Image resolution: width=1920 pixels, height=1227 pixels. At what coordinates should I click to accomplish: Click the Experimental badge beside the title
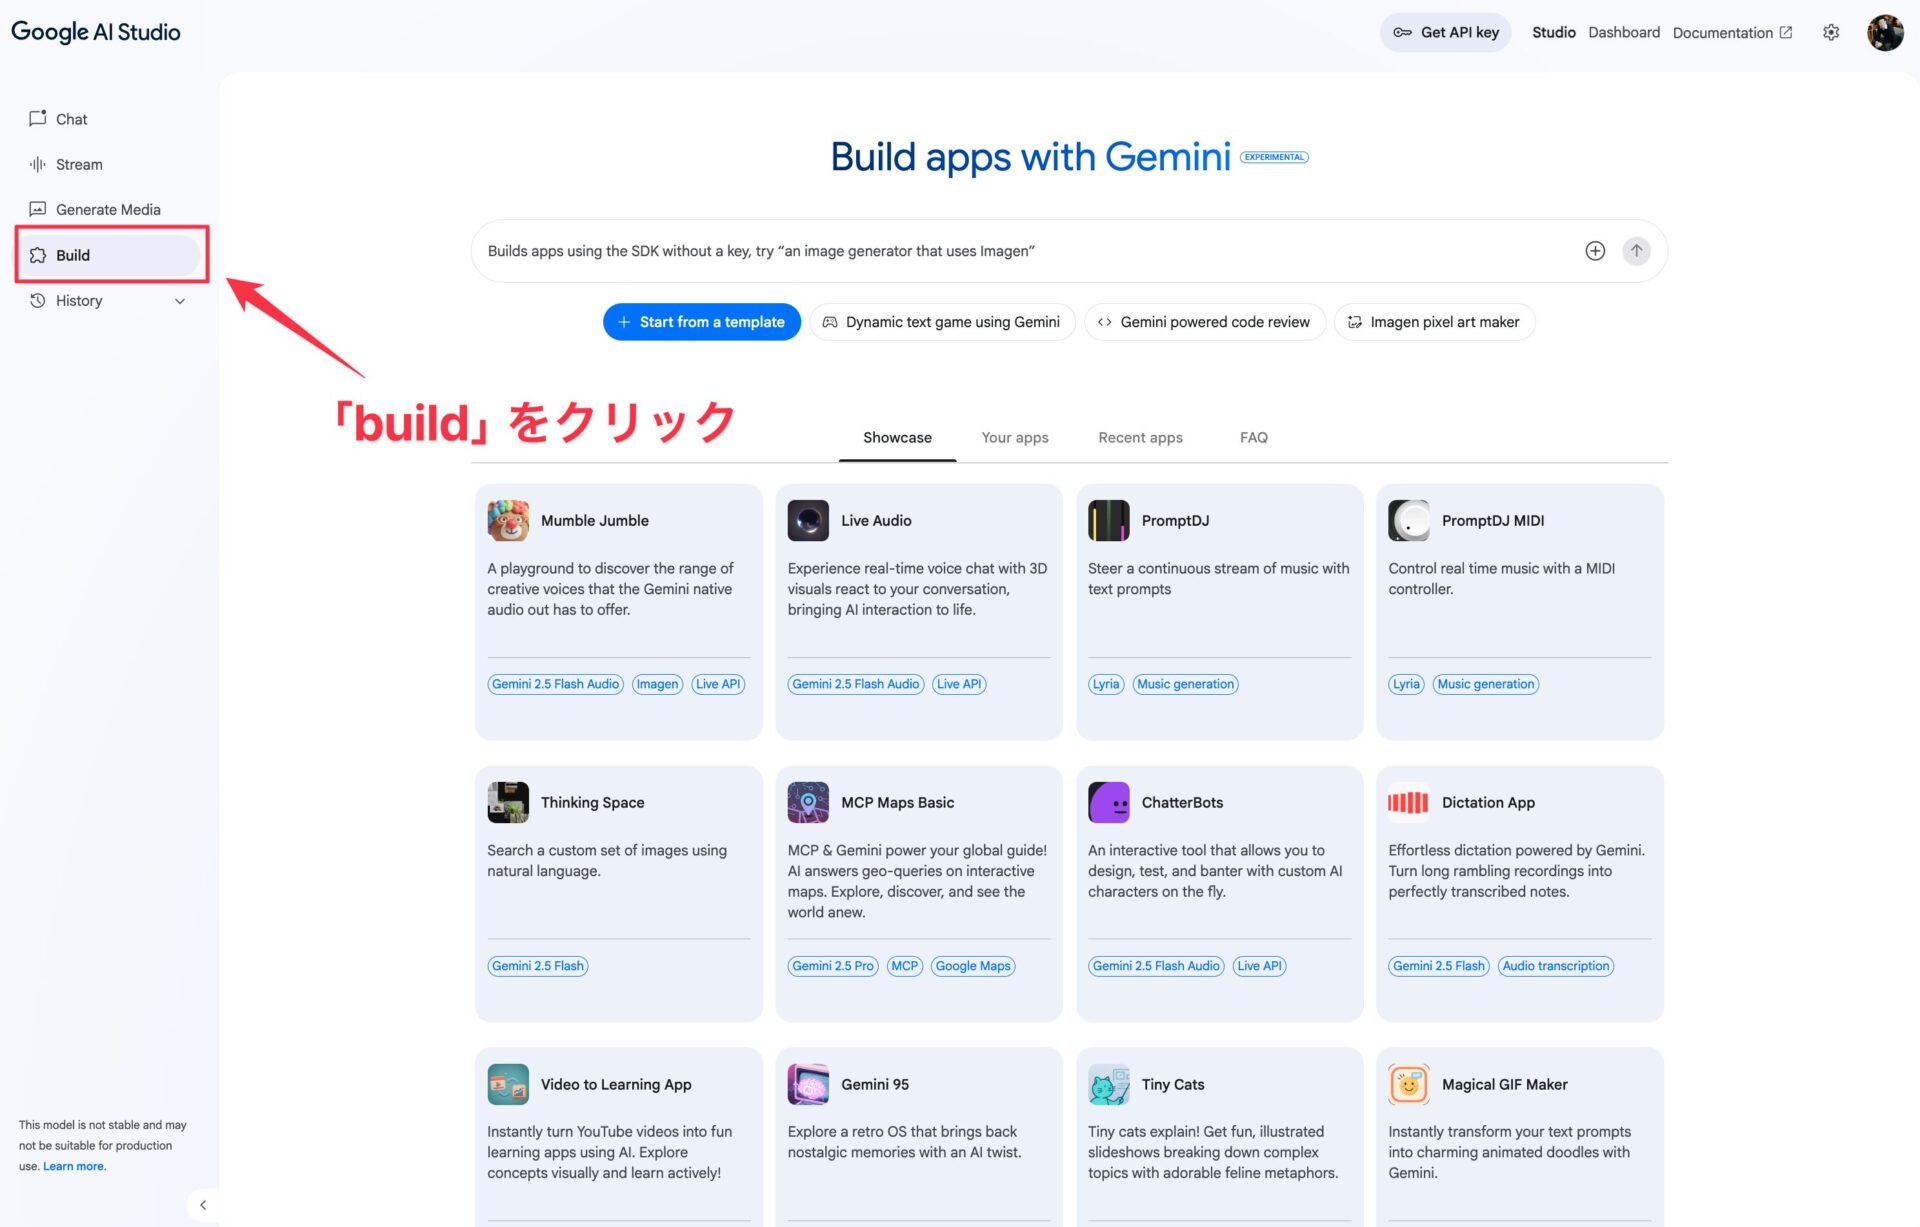pos(1274,157)
